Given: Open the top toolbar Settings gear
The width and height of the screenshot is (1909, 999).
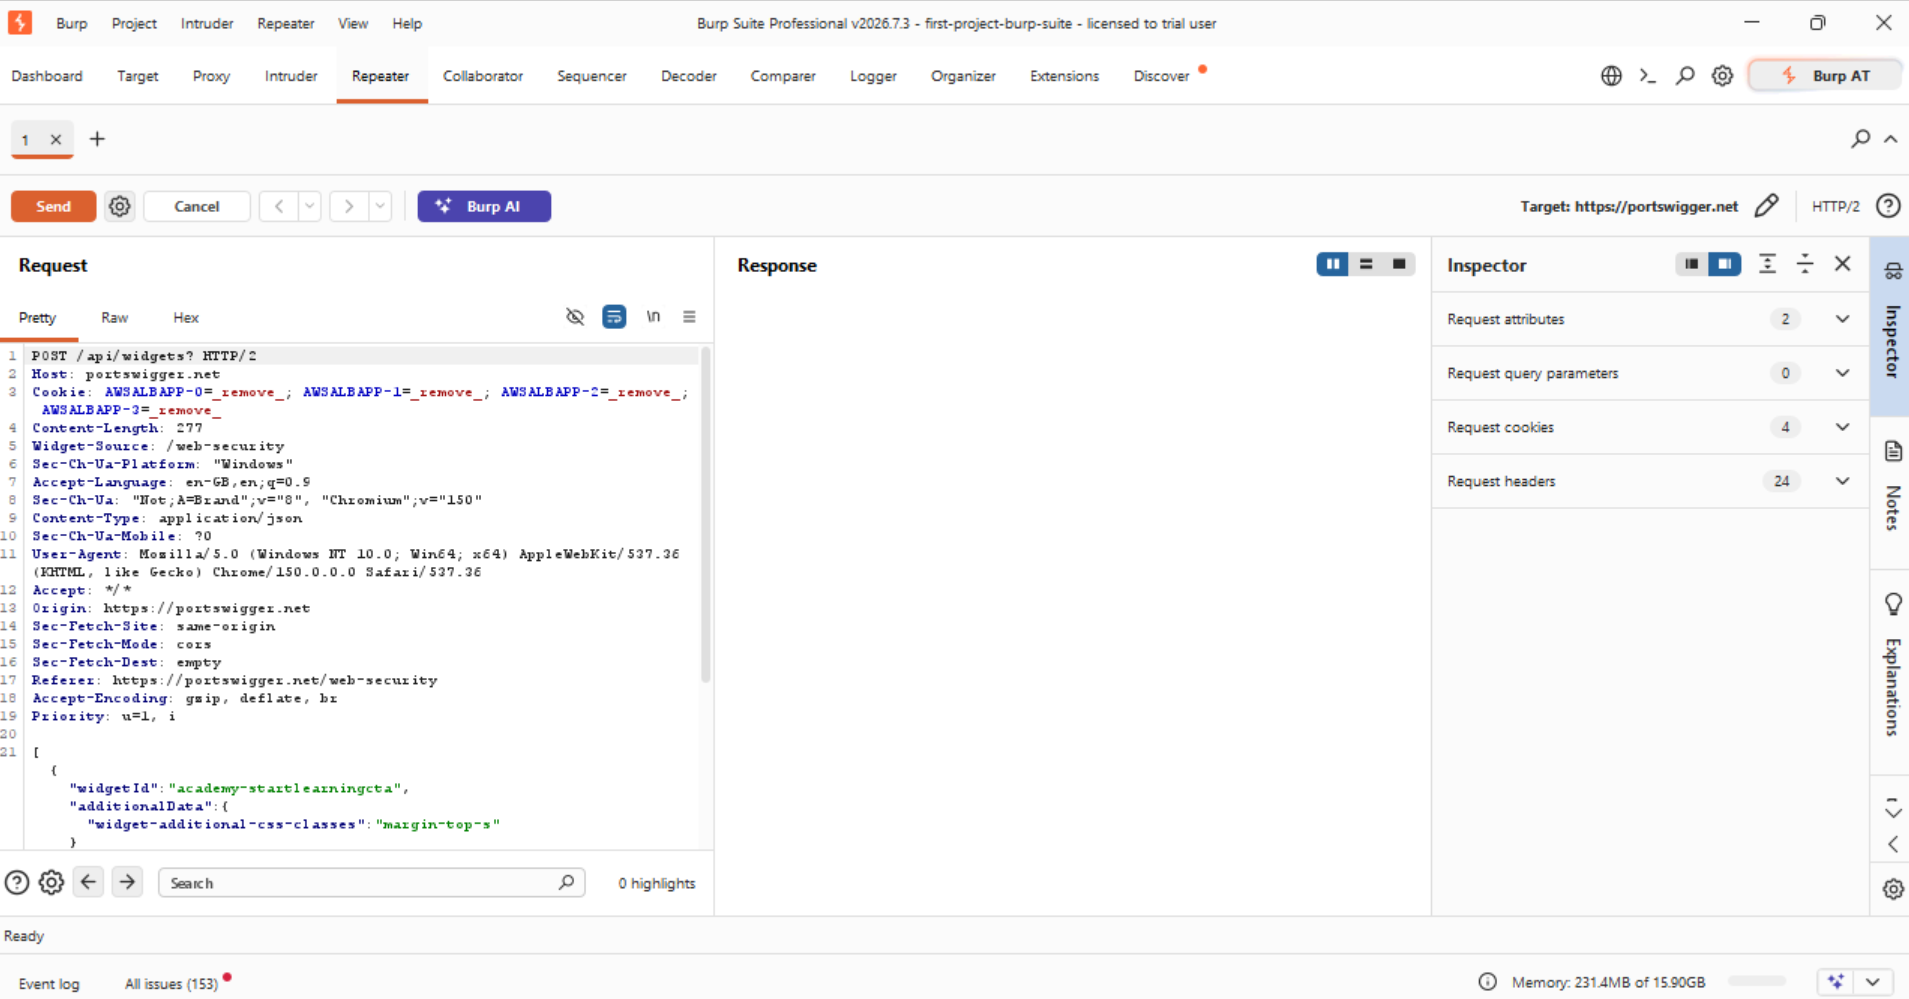Looking at the screenshot, I should (x=1722, y=76).
